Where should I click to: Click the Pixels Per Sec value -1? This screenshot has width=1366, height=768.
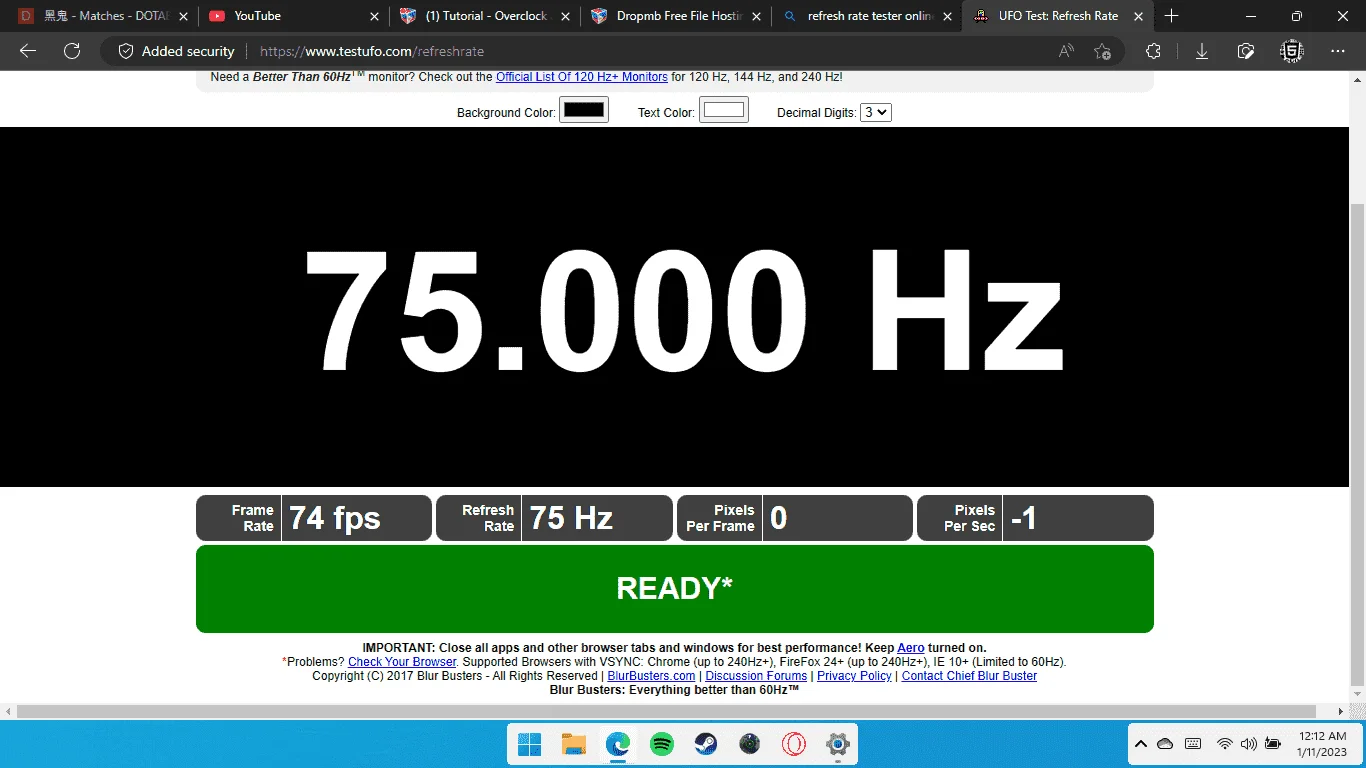[1023, 518]
